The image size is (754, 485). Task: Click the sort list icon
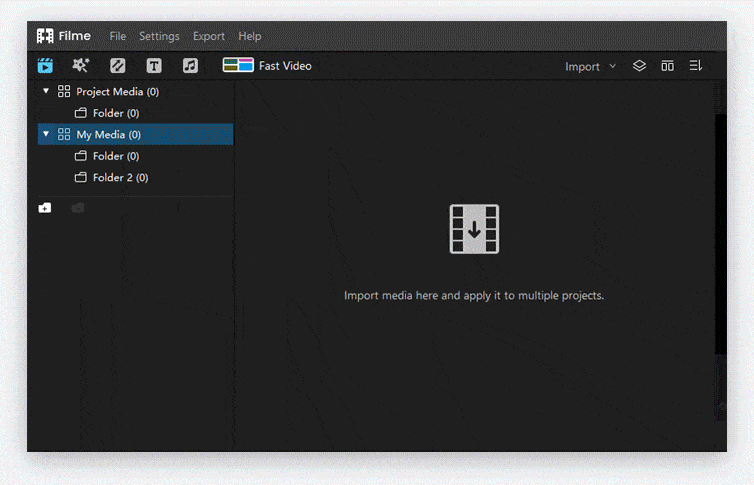(696, 66)
